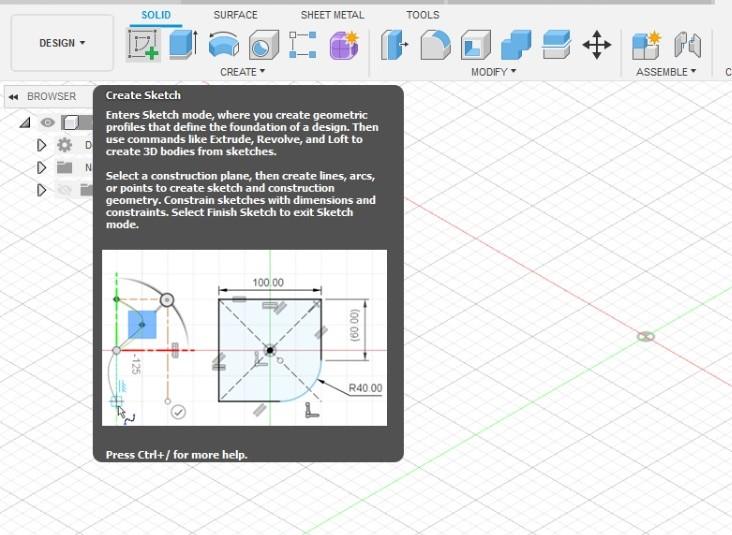Click the sketch preview image in tooltip
This screenshot has width=732, height=535.
[x=244, y=338]
